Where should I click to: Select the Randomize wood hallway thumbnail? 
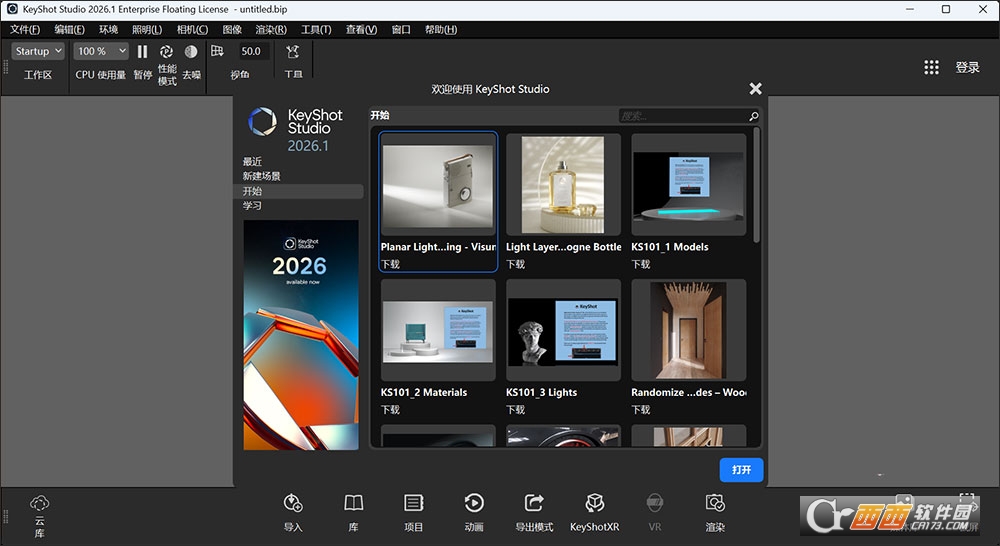coord(688,330)
